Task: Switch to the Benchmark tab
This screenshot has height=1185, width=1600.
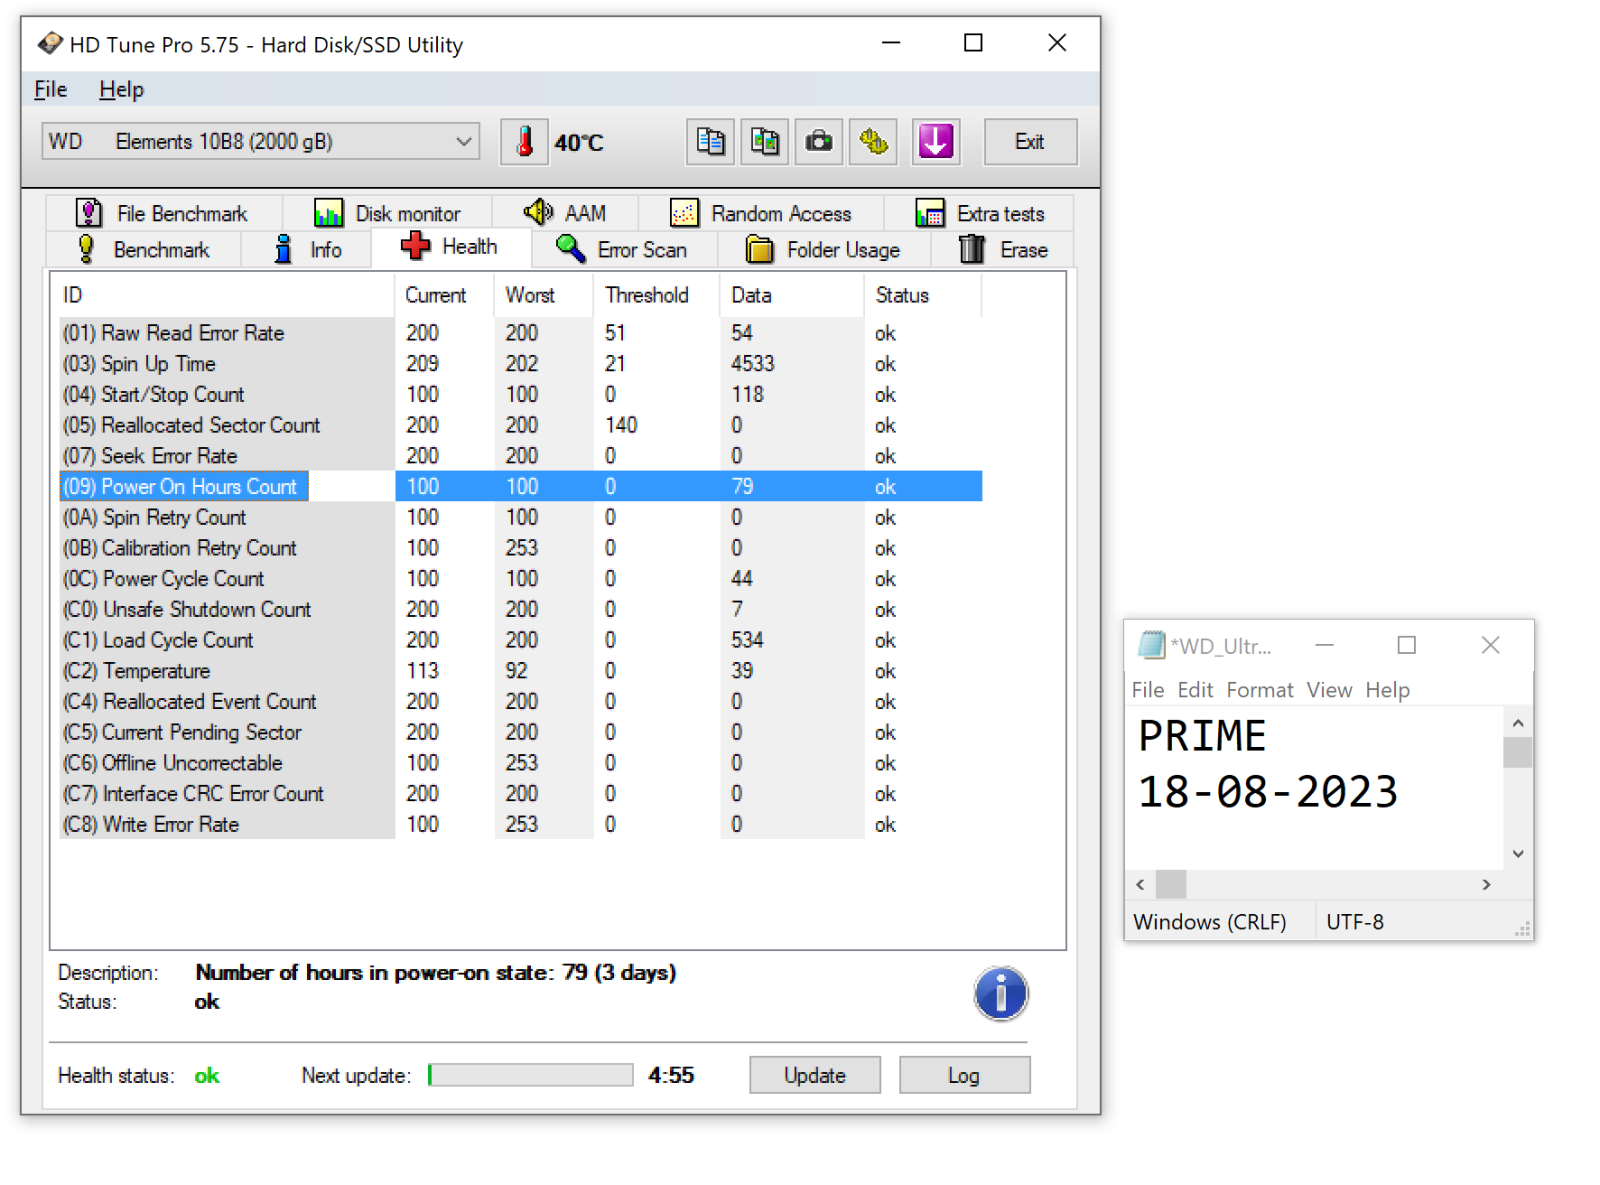Action: (143, 249)
